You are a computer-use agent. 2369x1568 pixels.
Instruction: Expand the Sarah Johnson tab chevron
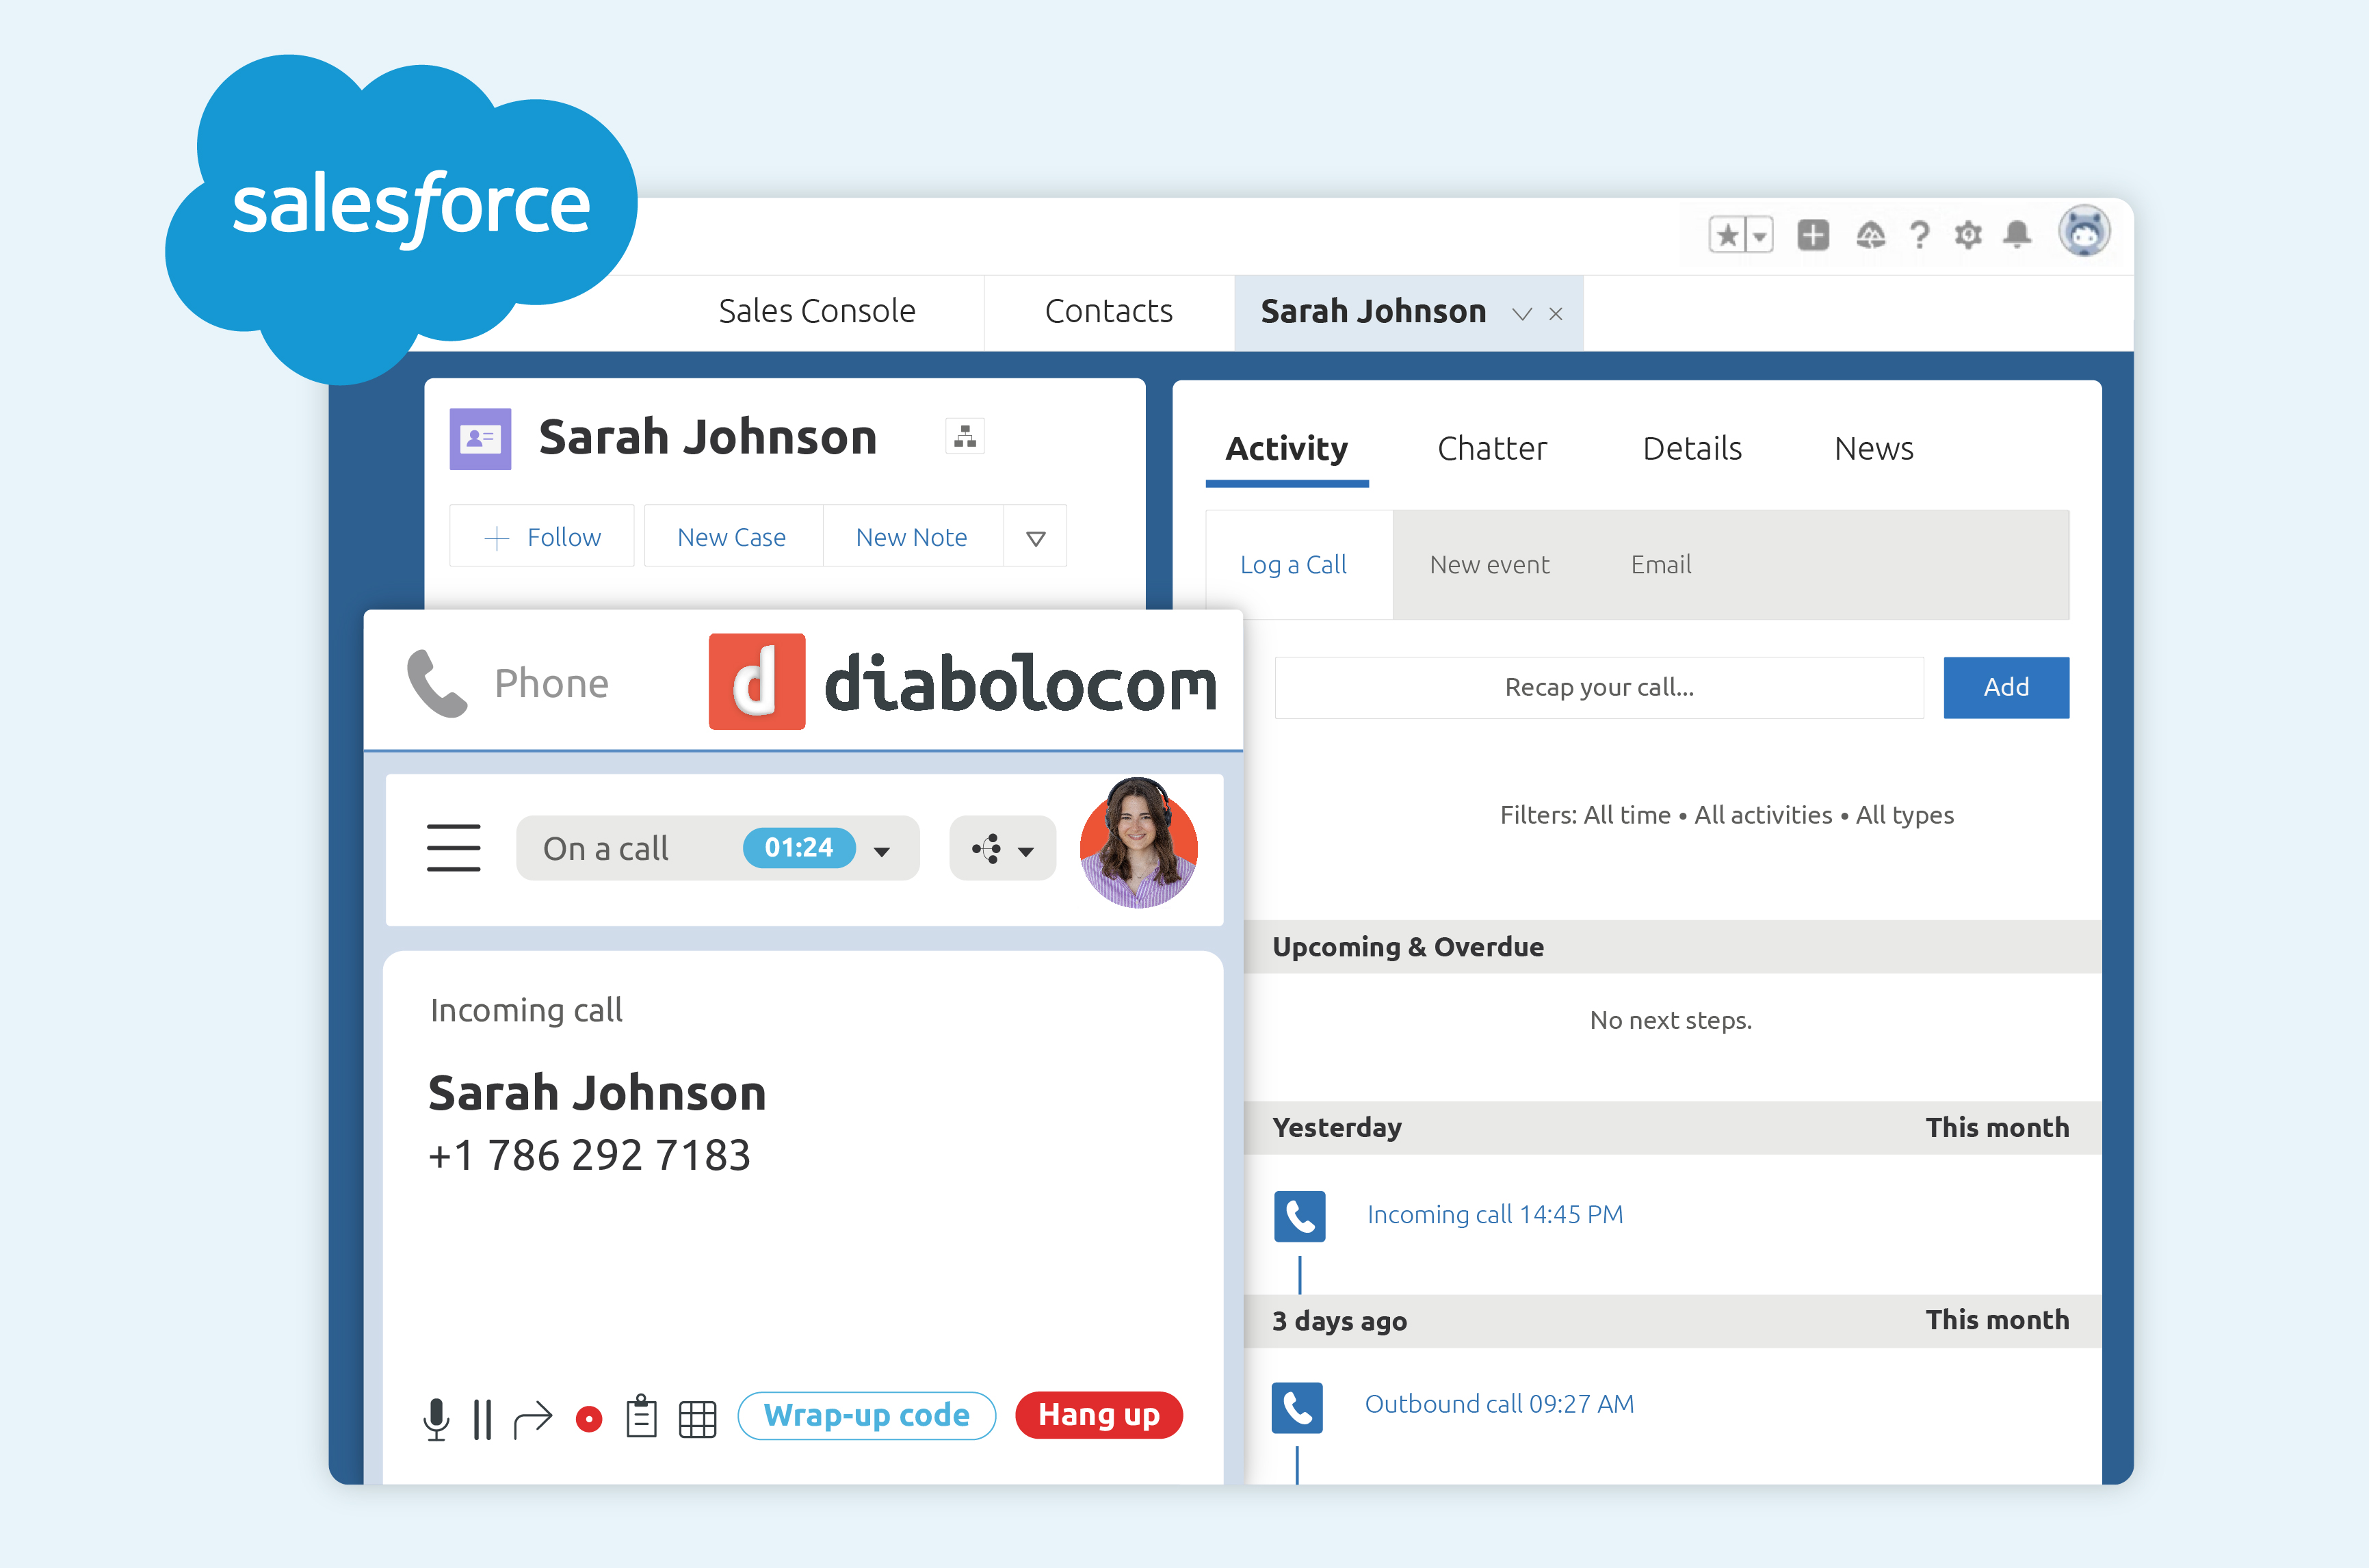[1522, 313]
